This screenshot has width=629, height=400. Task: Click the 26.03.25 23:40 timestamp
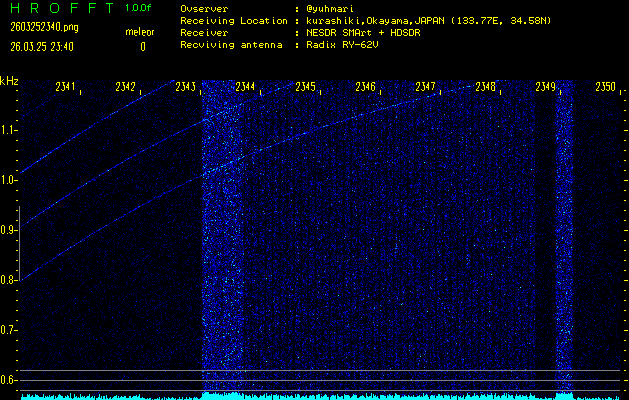click(x=40, y=46)
